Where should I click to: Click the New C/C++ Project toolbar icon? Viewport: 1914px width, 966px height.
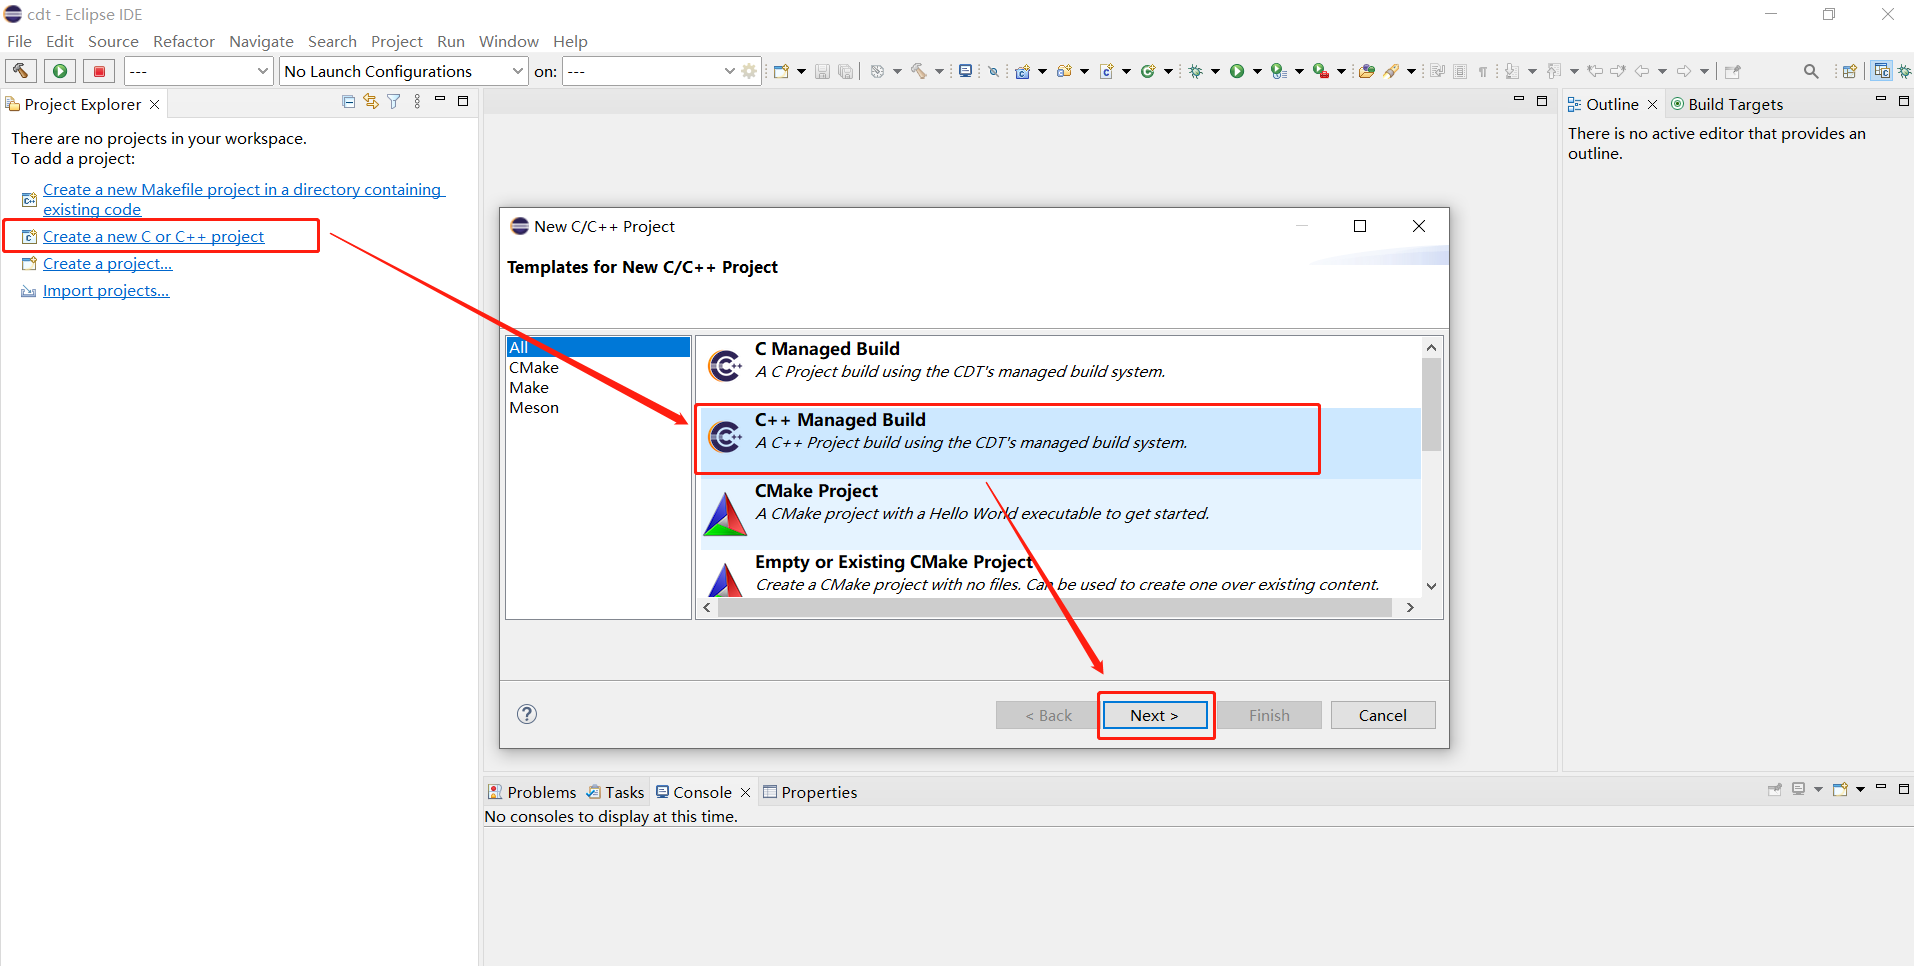click(1022, 71)
